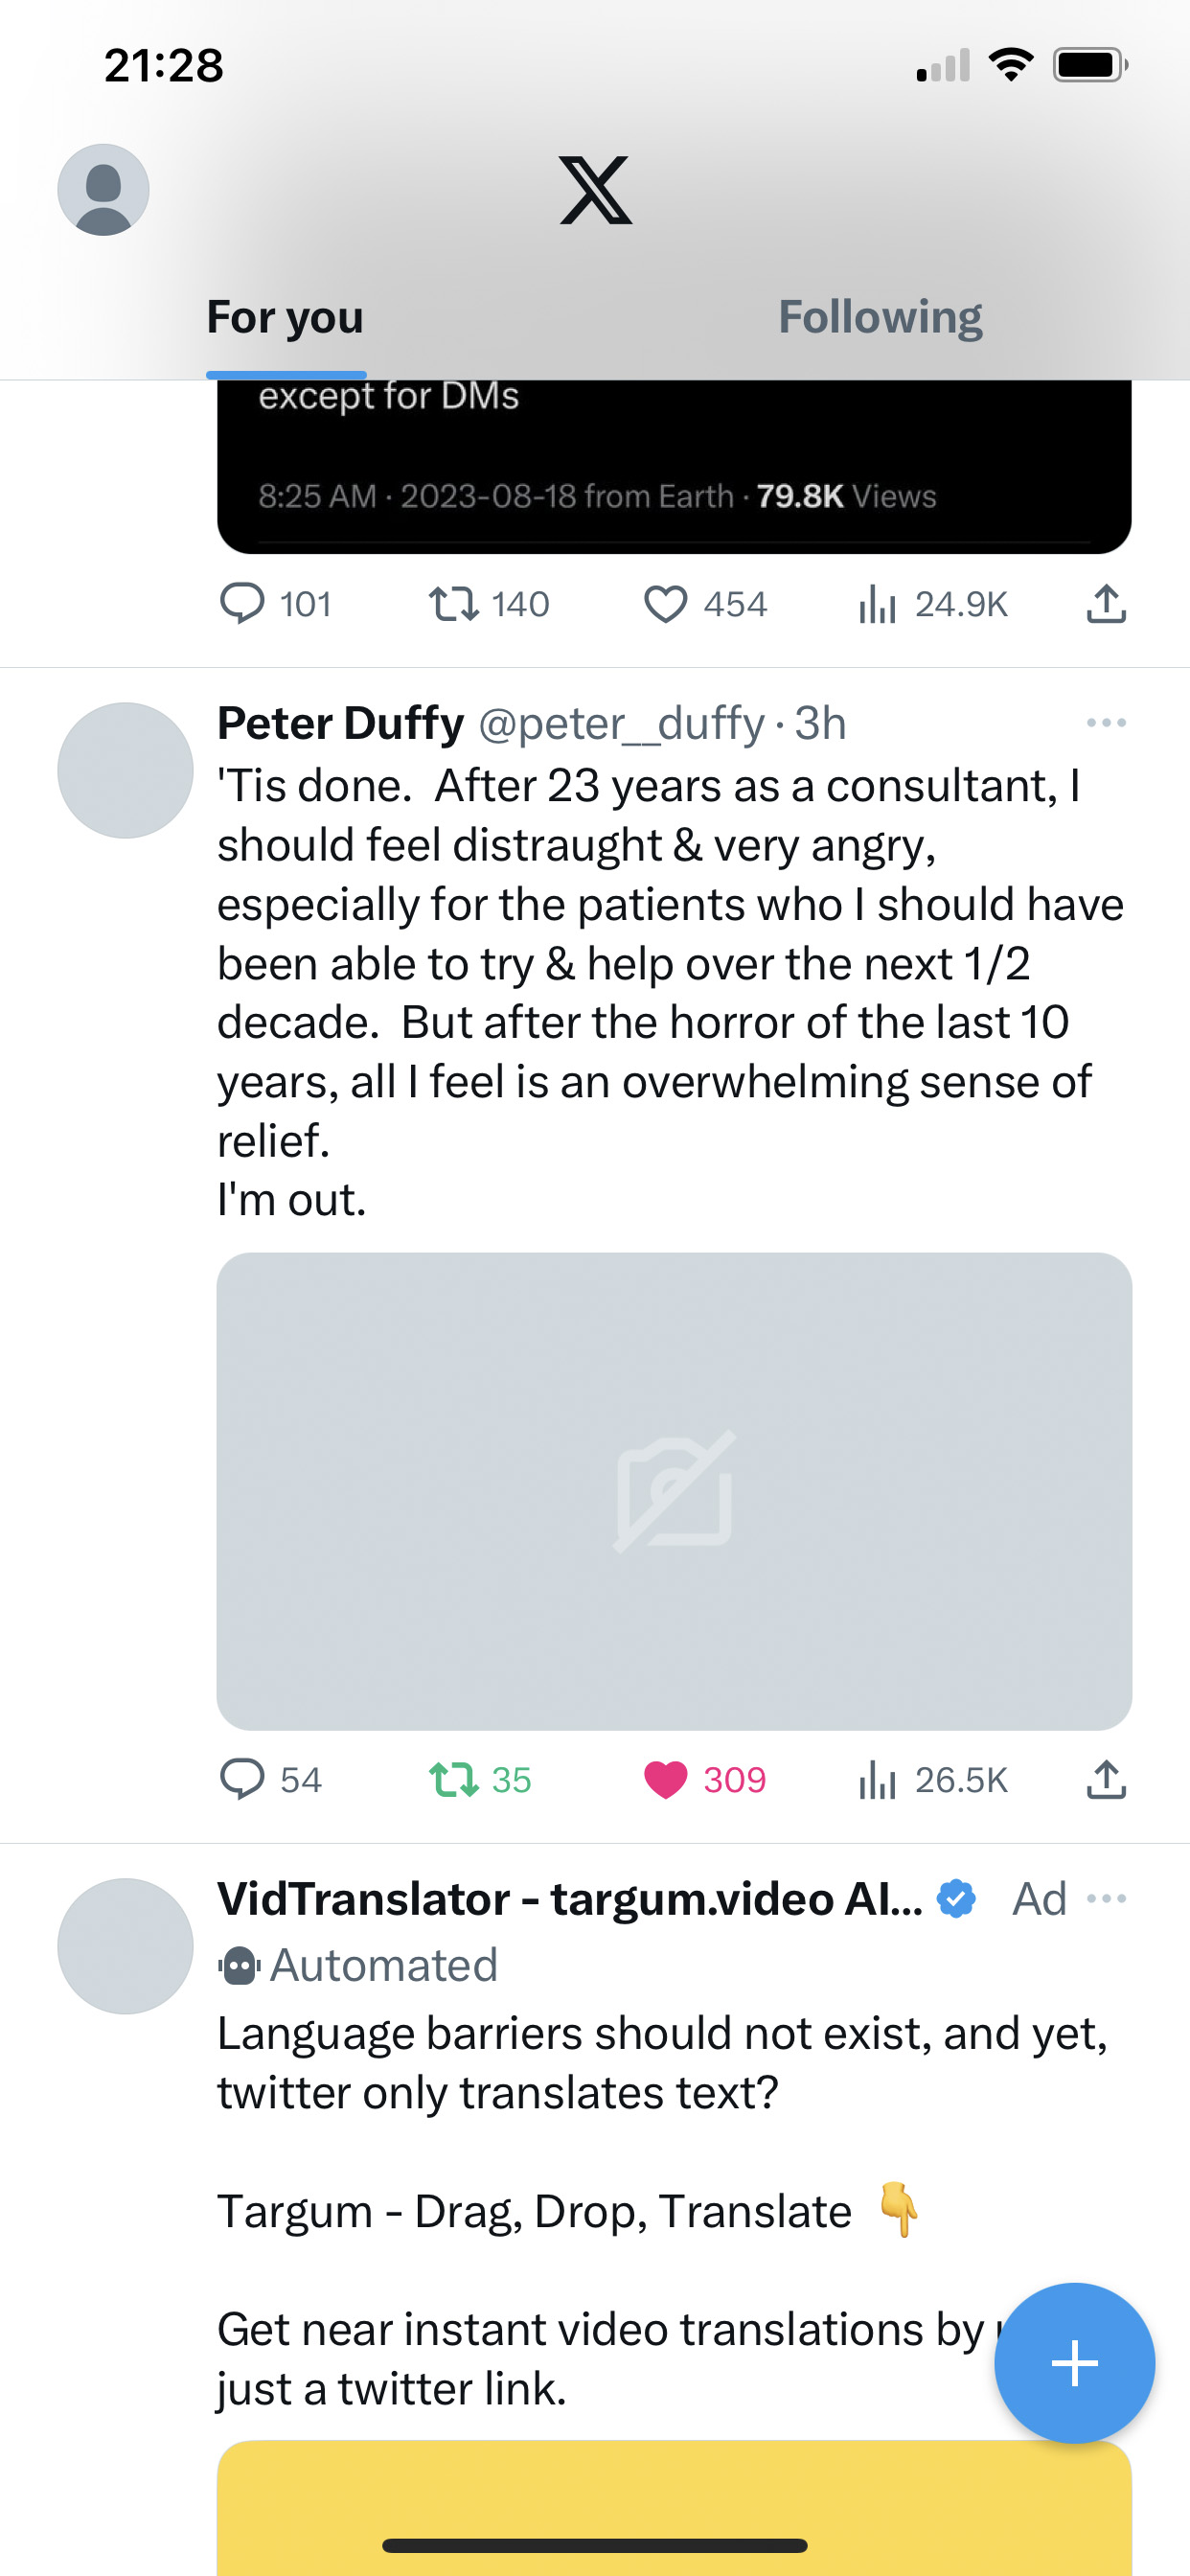Share the top post with 24.9K views
Viewport: 1190px width, 2576px height.
(1106, 604)
